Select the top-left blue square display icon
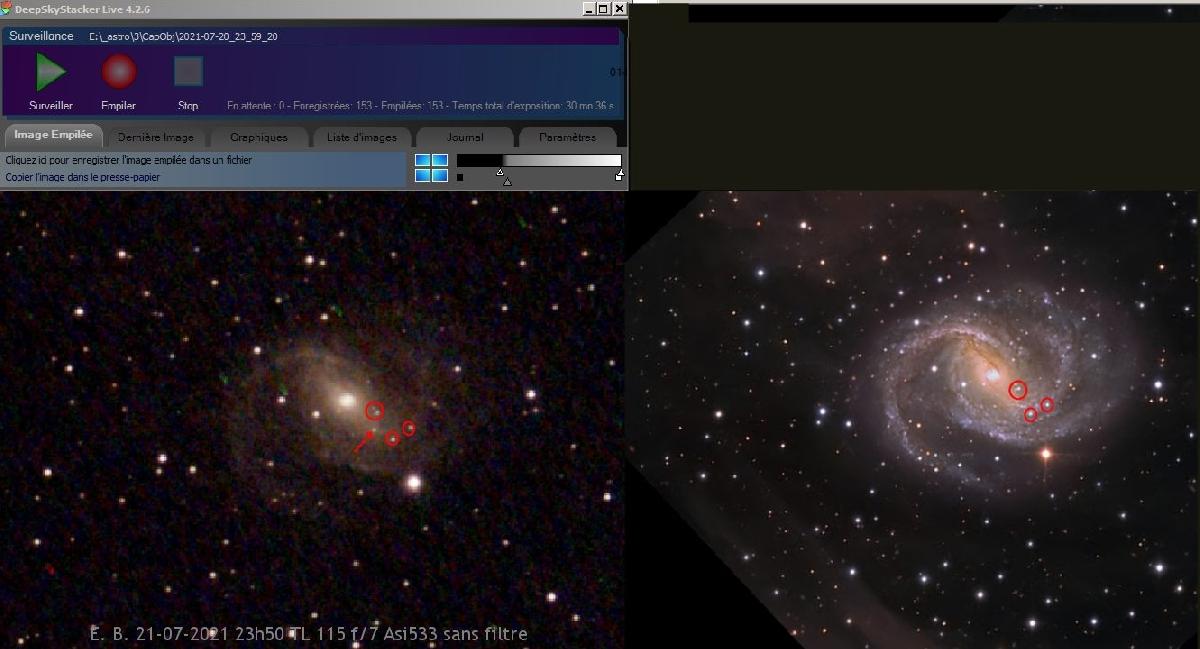This screenshot has width=1200, height=649. pyautogui.click(x=424, y=159)
